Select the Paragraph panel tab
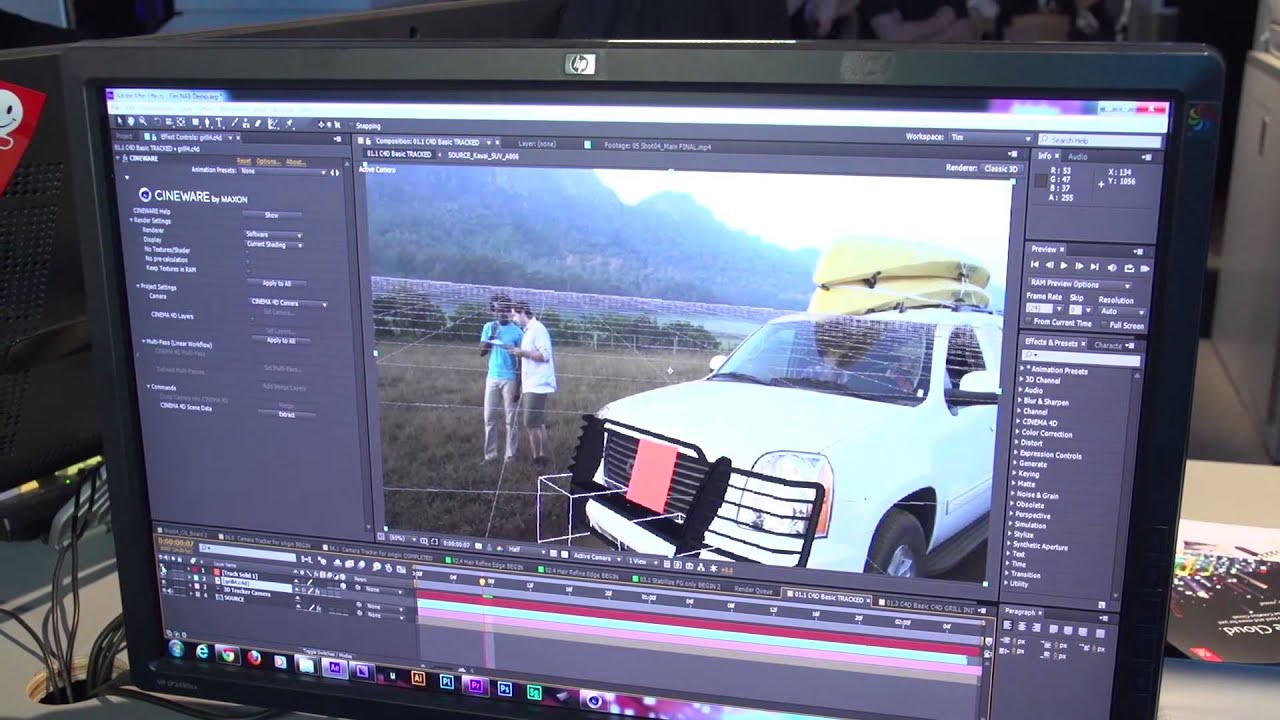Screen dimensions: 1280x720 tap(1020, 612)
